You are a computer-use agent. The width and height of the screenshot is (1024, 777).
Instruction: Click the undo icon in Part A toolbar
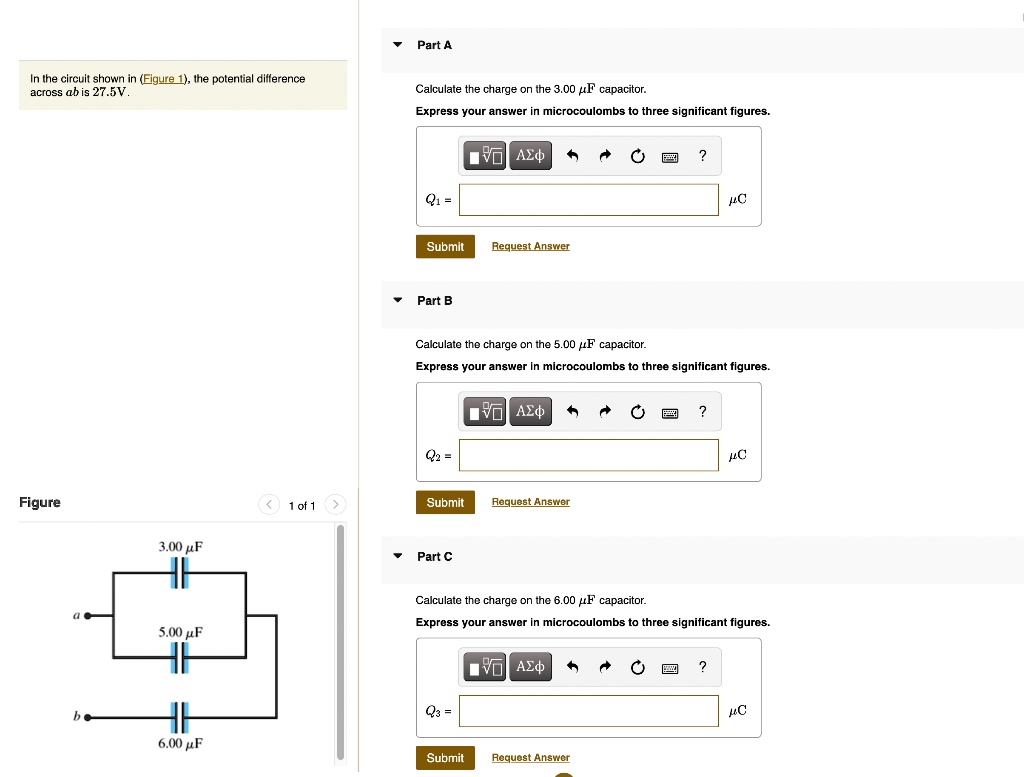(x=571, y=155)
